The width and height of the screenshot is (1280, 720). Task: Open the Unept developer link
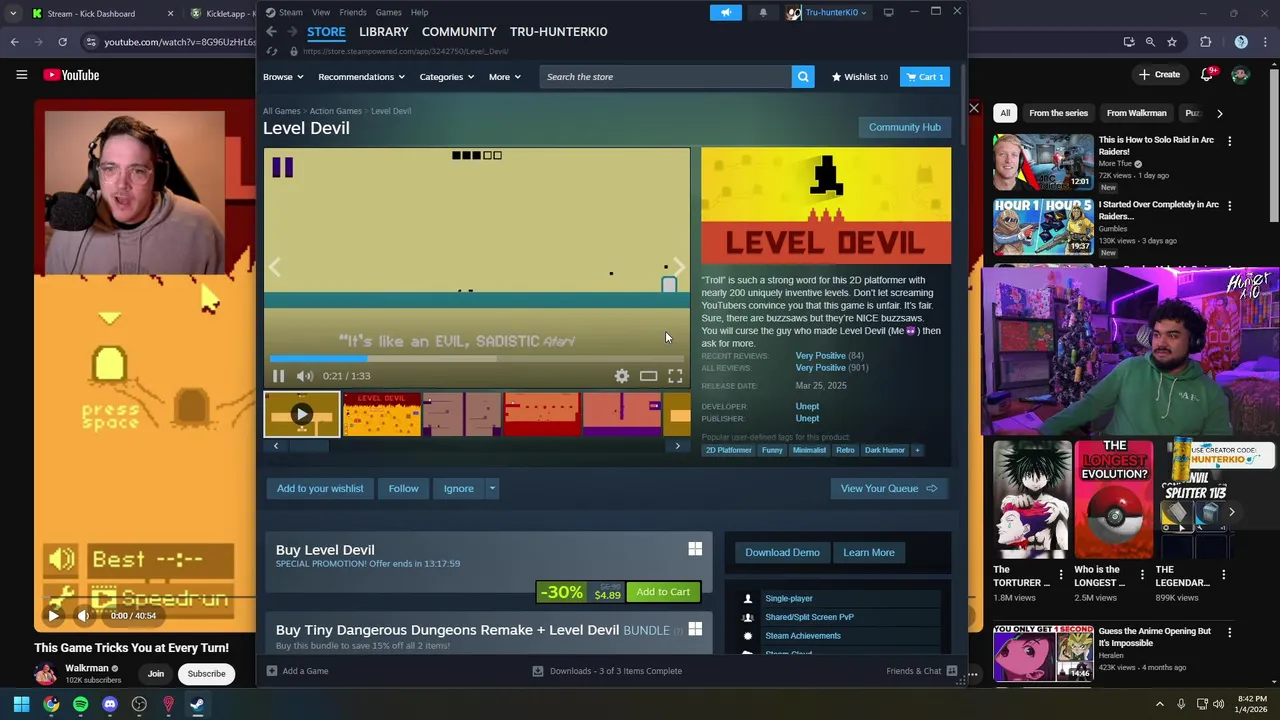click(x=807, y=407)
